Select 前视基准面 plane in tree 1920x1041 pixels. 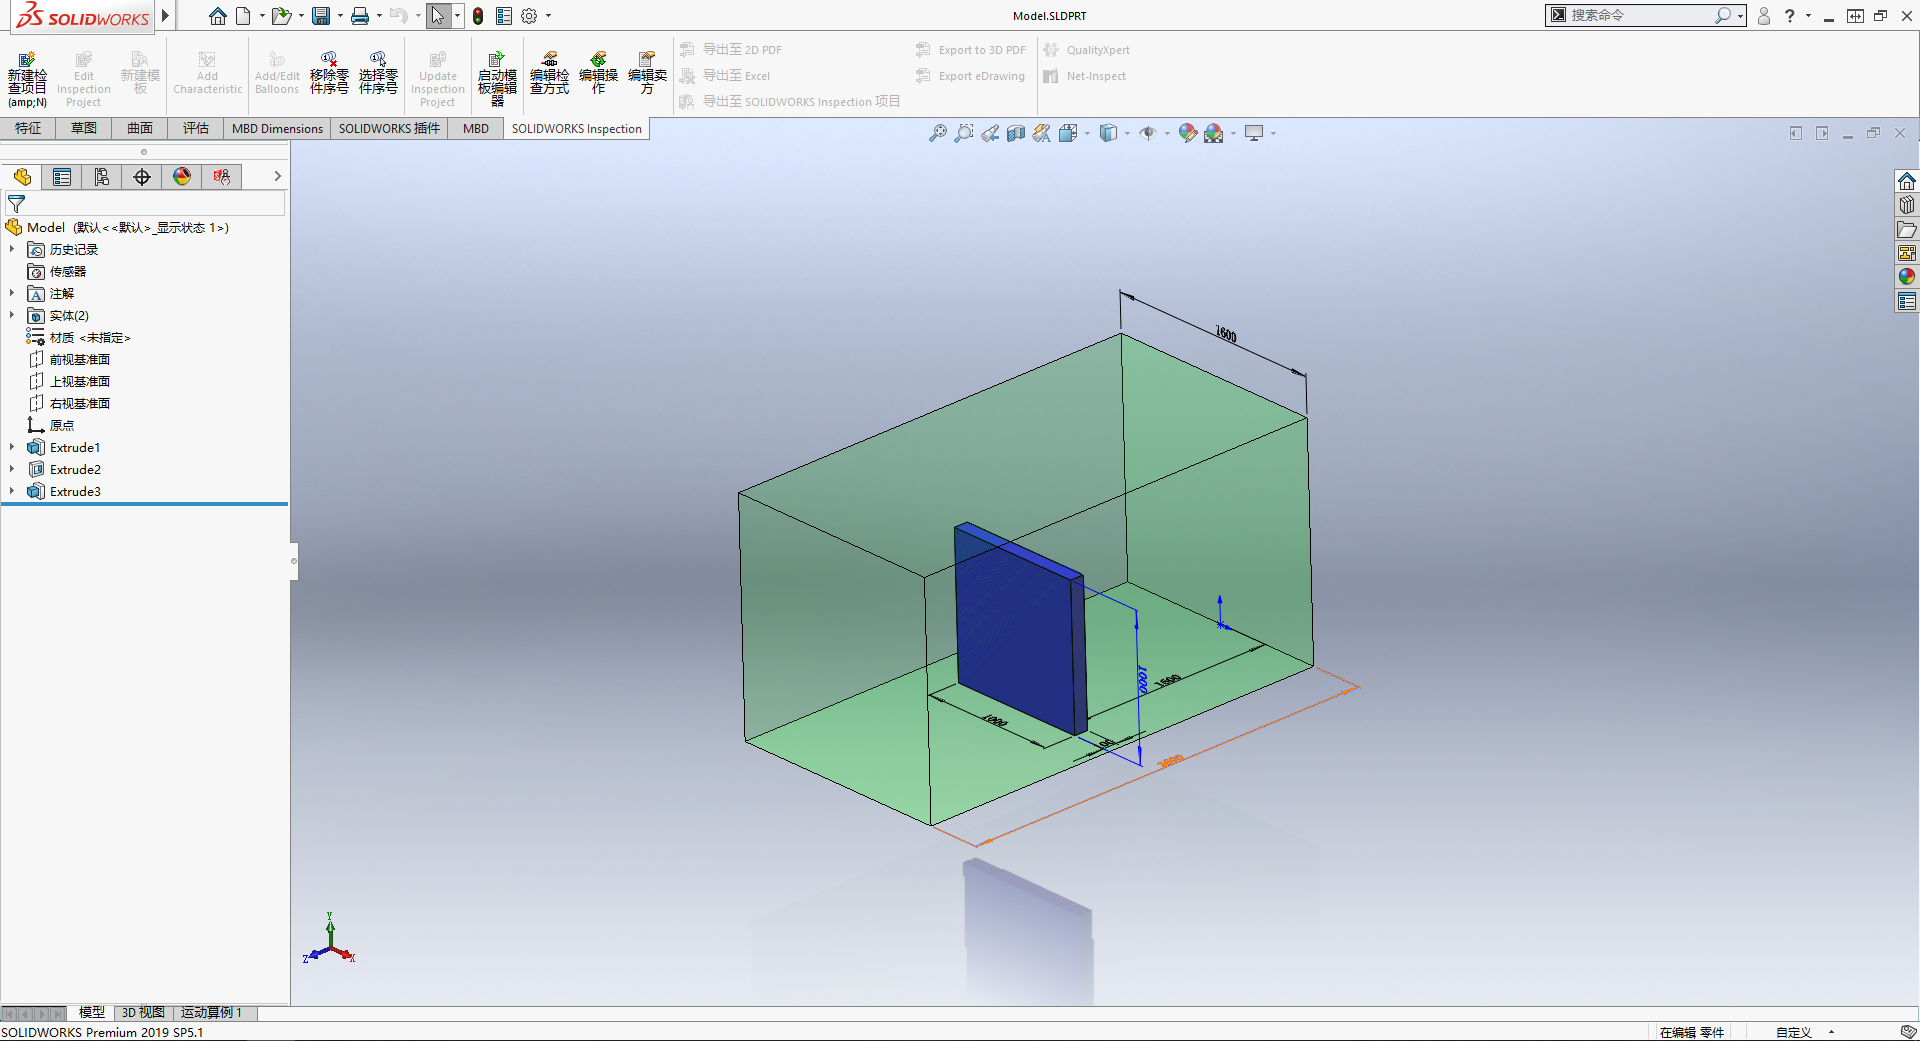point(80,359)
